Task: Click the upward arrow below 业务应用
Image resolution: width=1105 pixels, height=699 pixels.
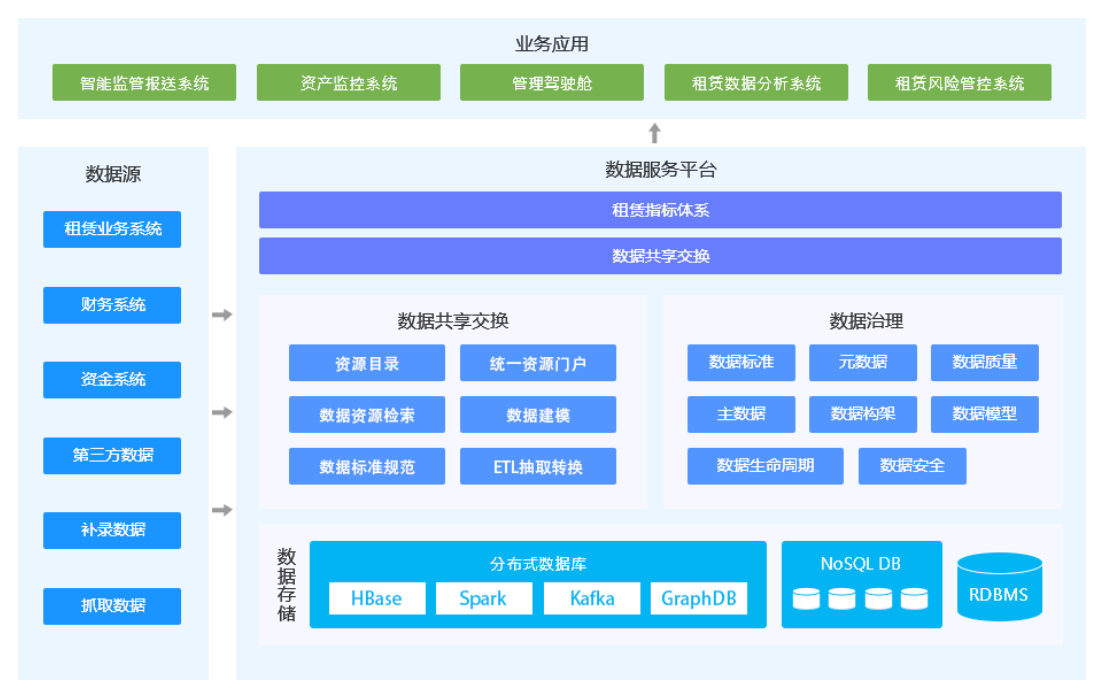Action: pos(655,133)
